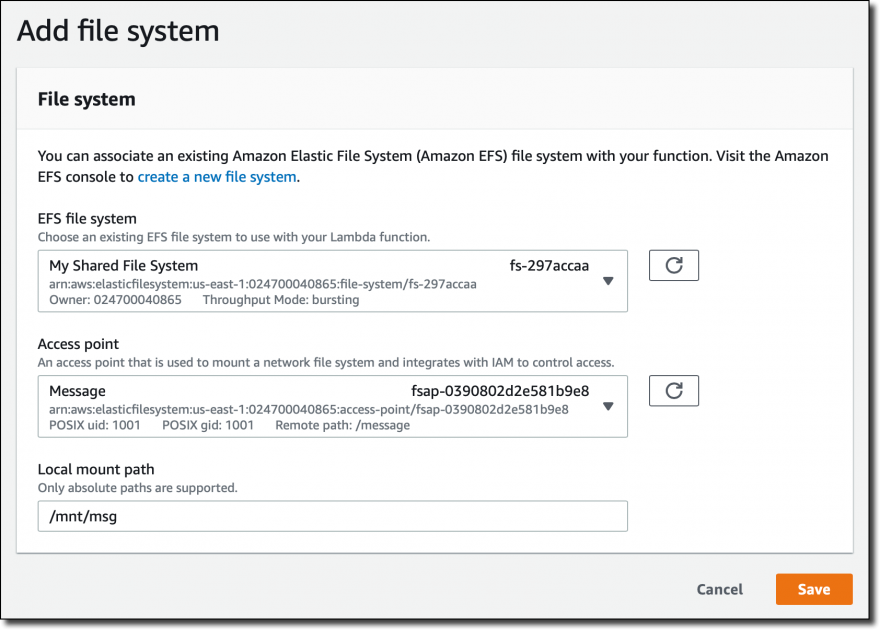Open the Message access point selector

point(332,406)
